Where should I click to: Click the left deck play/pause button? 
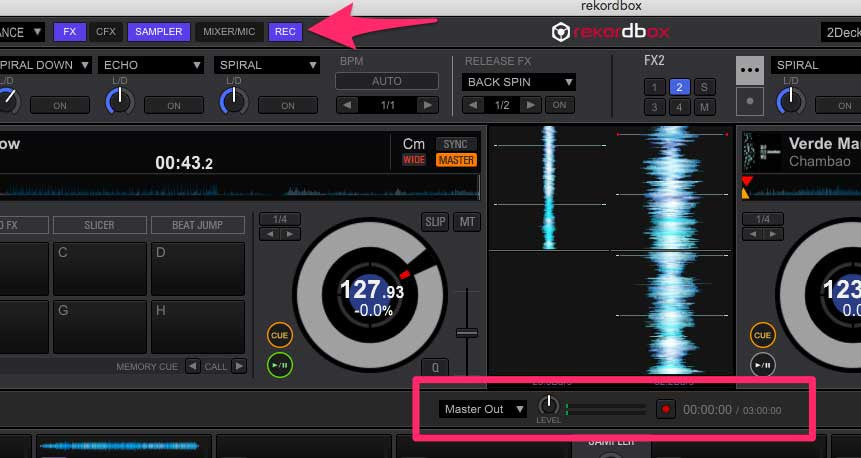279,365
